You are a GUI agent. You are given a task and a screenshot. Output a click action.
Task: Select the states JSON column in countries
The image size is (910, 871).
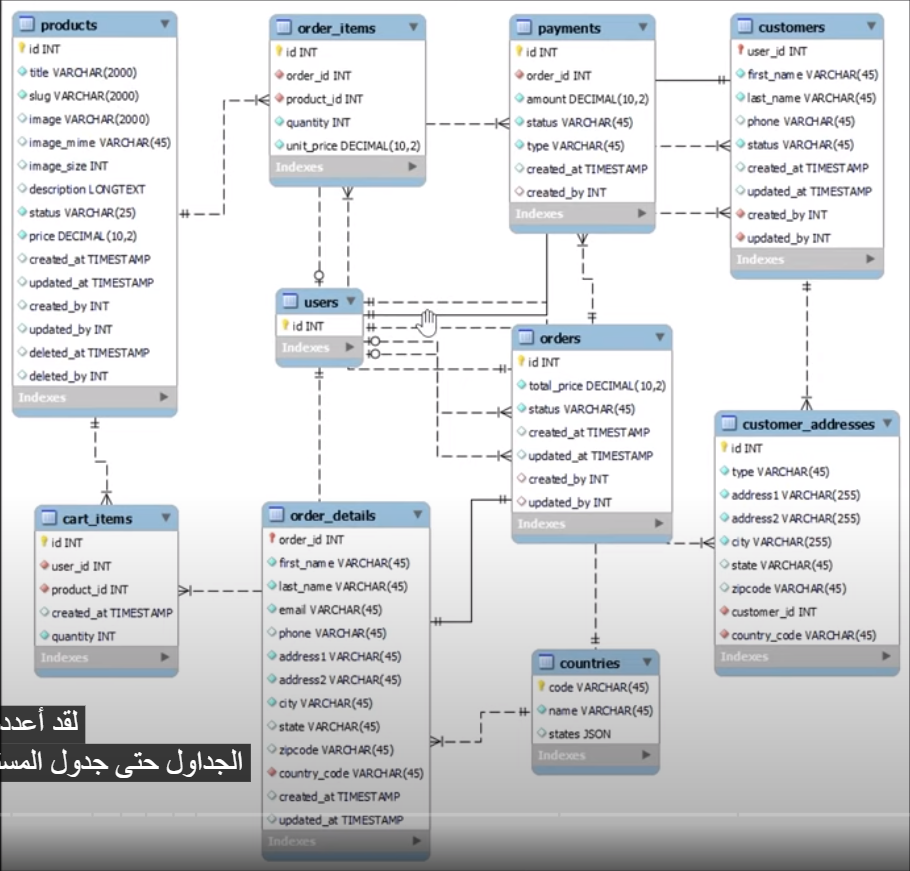click(579, 734)
